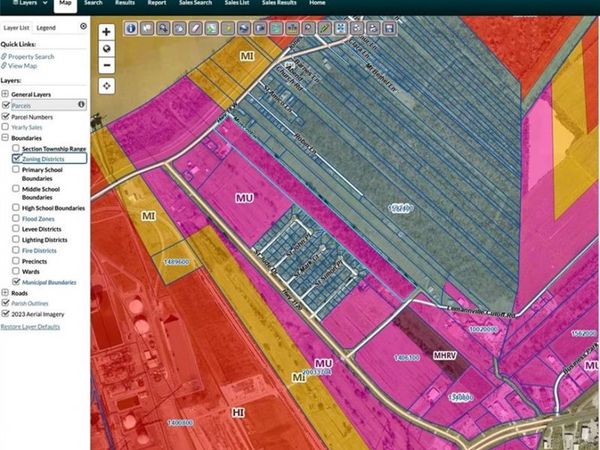This screenshot has height=450, width=600.
Task: Select the Identify info tool in map toolbar
Action: tap(131, 28)
